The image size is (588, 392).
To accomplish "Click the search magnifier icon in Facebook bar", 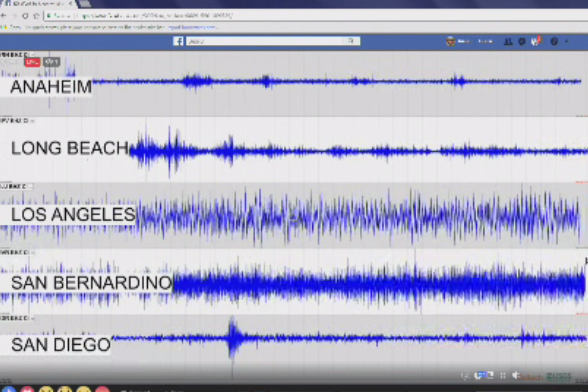I will [351, 41].
